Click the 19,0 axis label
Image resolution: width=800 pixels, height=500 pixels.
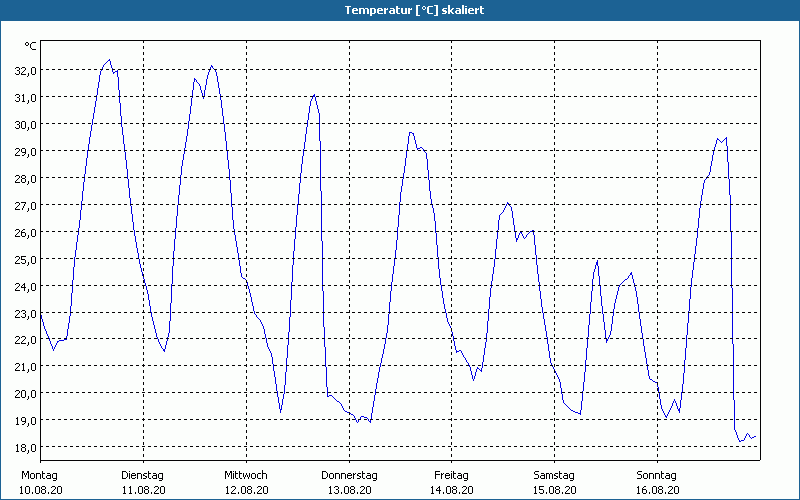[x=26, y=421]
